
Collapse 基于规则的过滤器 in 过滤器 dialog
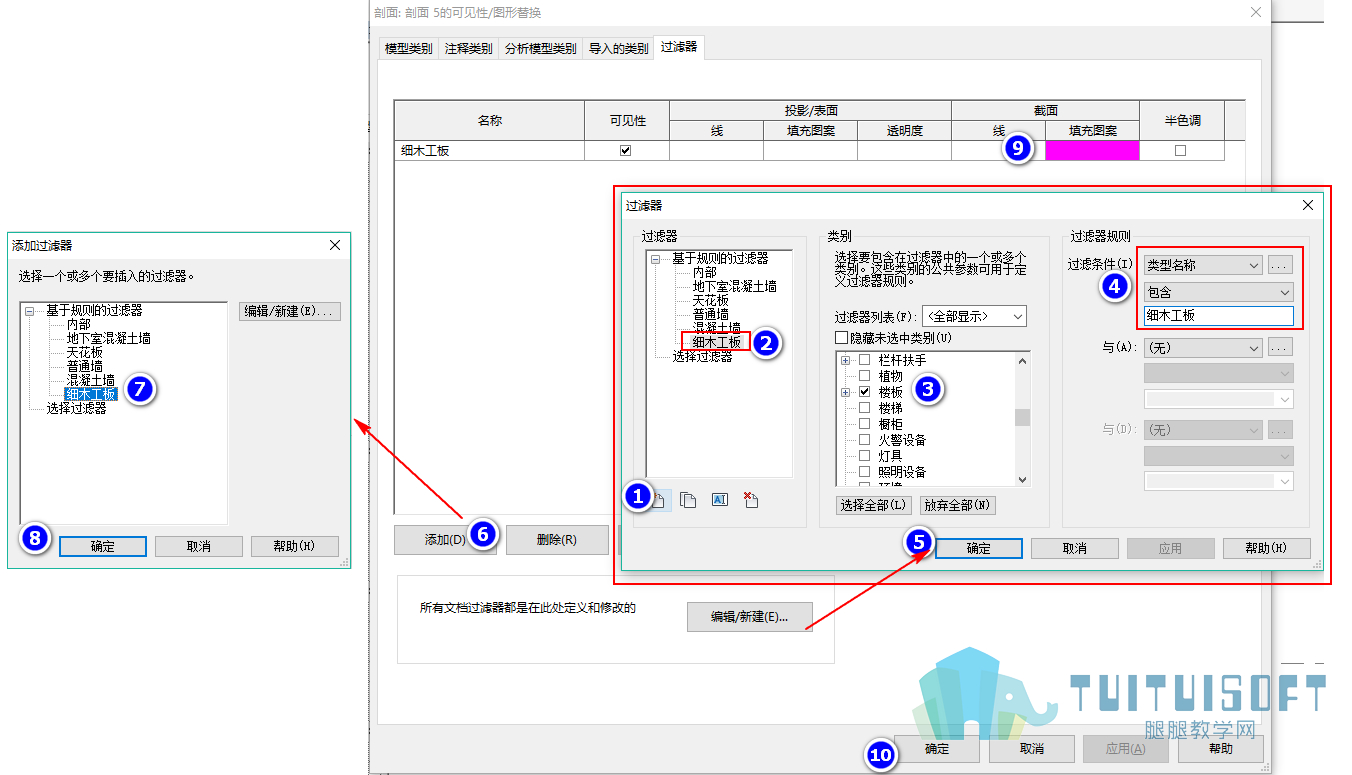657,258
